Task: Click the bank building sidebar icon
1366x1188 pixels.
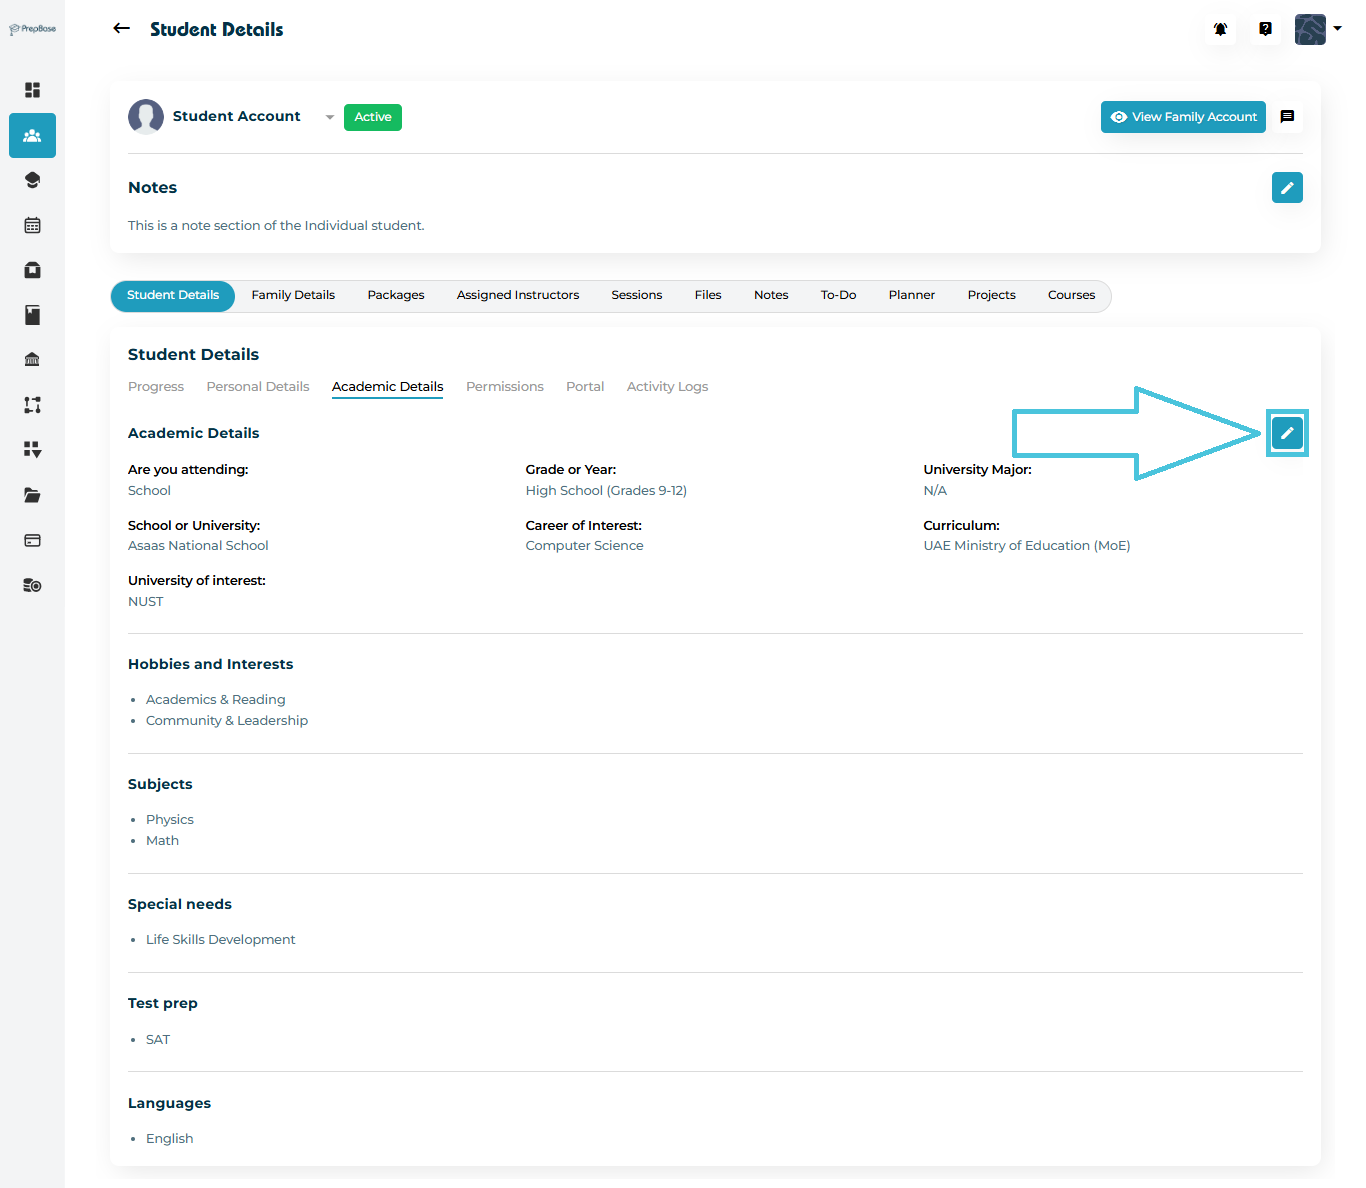Action: (x=32, y=360)
